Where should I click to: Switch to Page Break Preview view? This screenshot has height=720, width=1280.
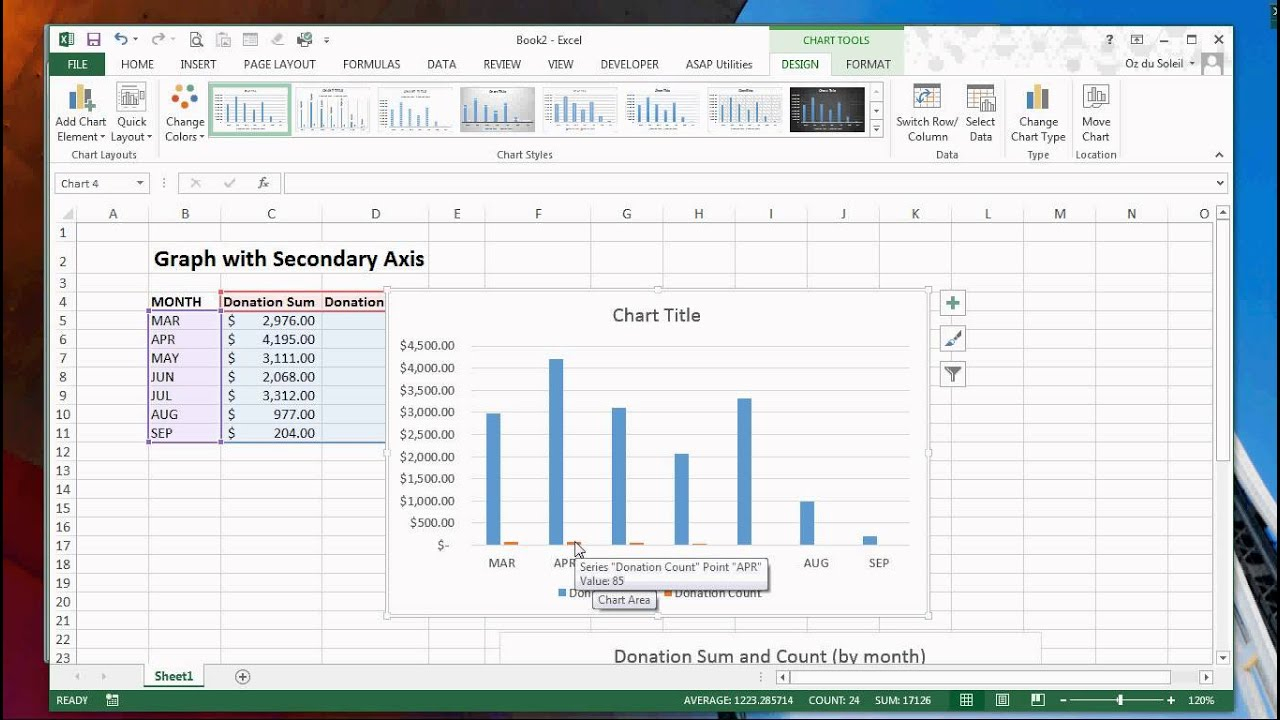[x=1038, y=700]
